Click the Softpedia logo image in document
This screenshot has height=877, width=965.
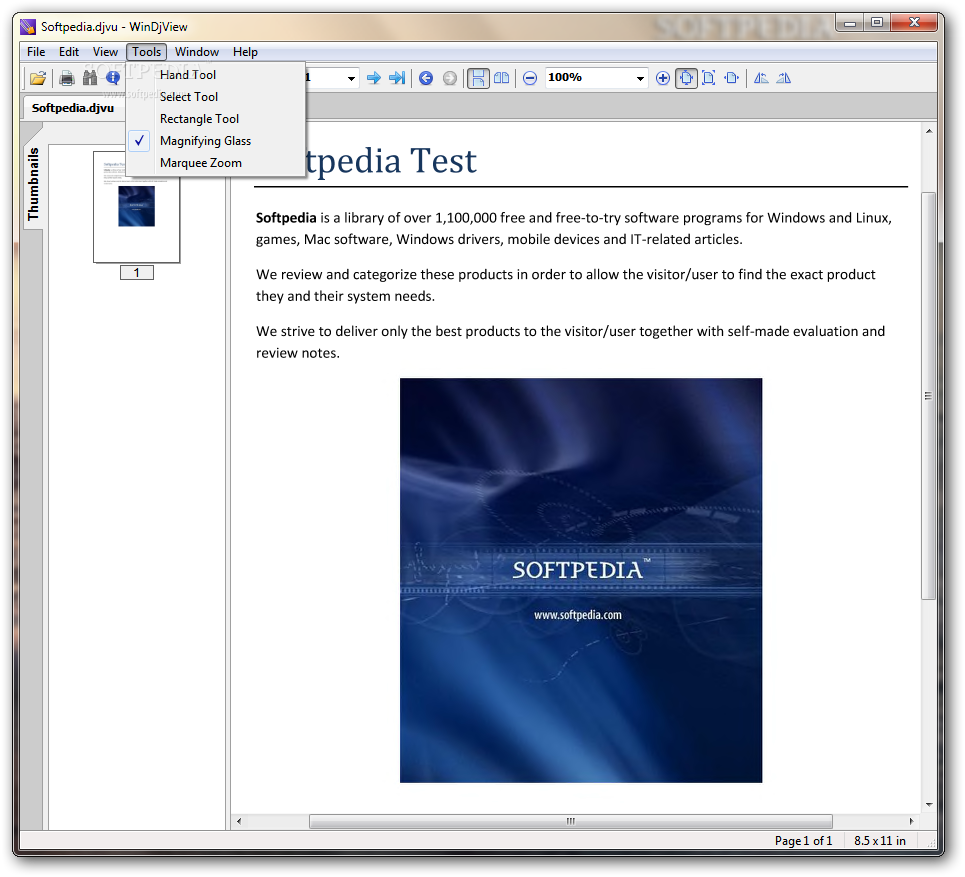click(x=581, y=580)
